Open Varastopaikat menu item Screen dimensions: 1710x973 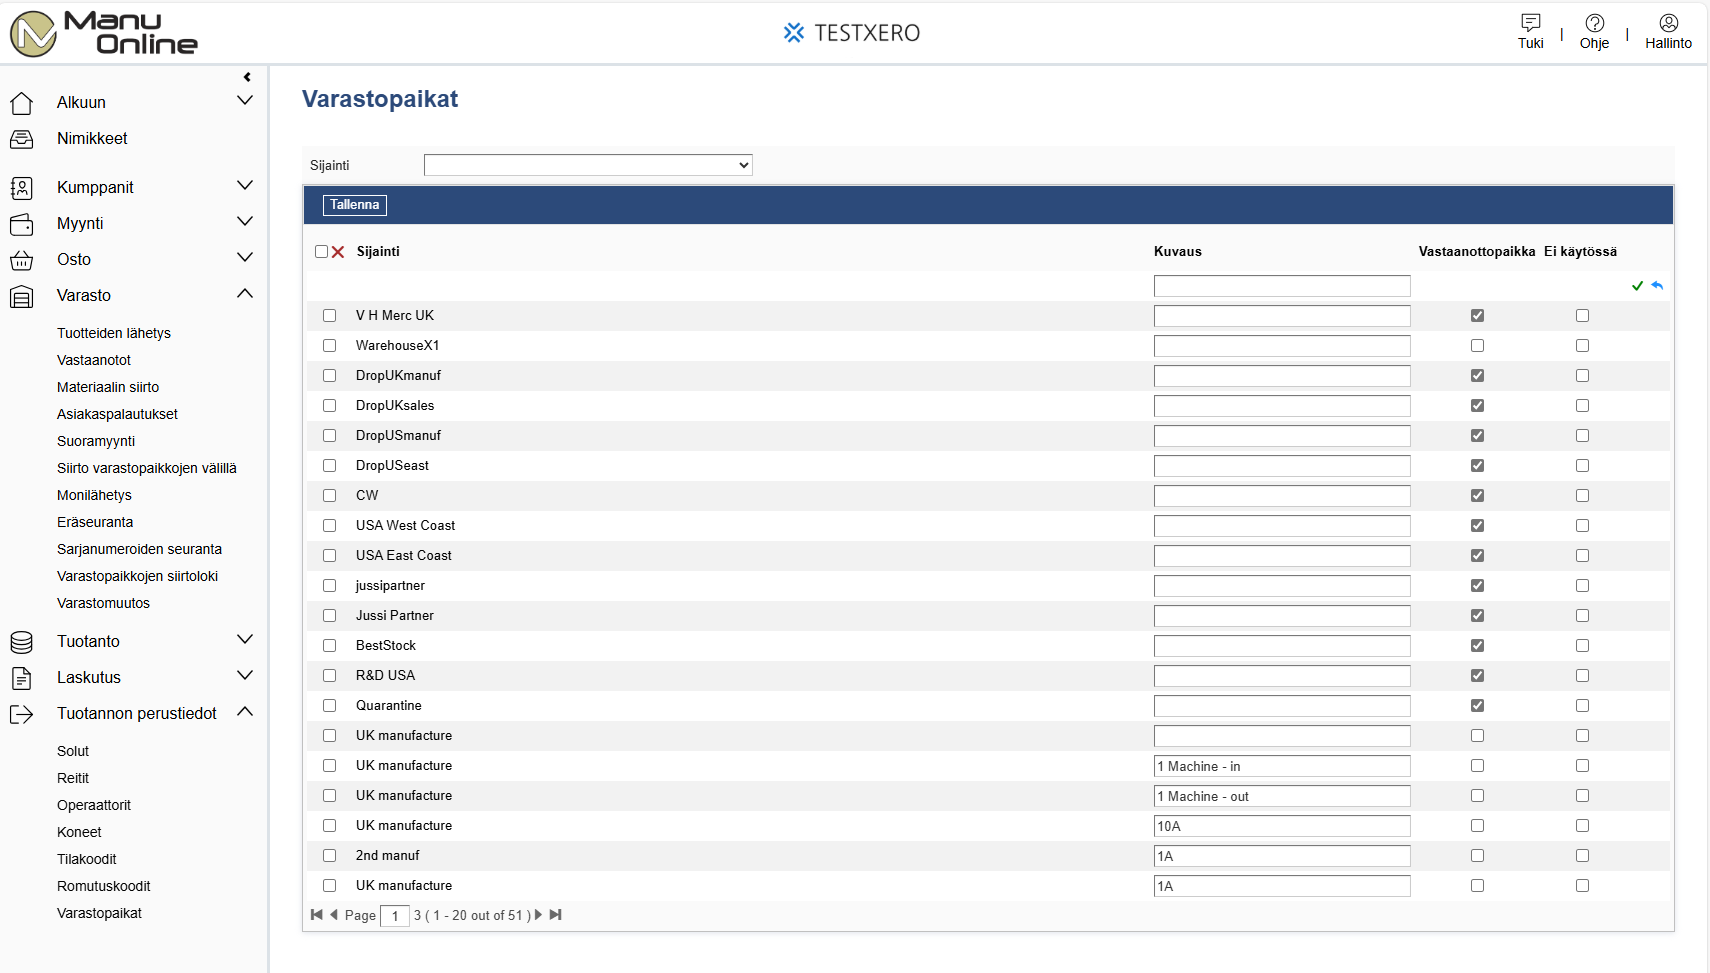pyautogui.click(x=99, y=913)
